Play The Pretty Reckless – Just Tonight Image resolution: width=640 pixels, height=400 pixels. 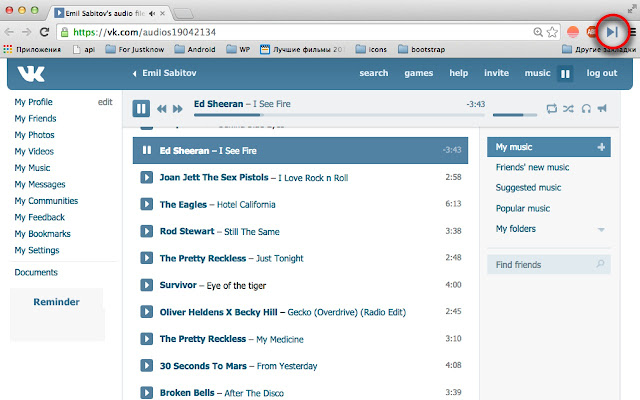coord(147,258)
